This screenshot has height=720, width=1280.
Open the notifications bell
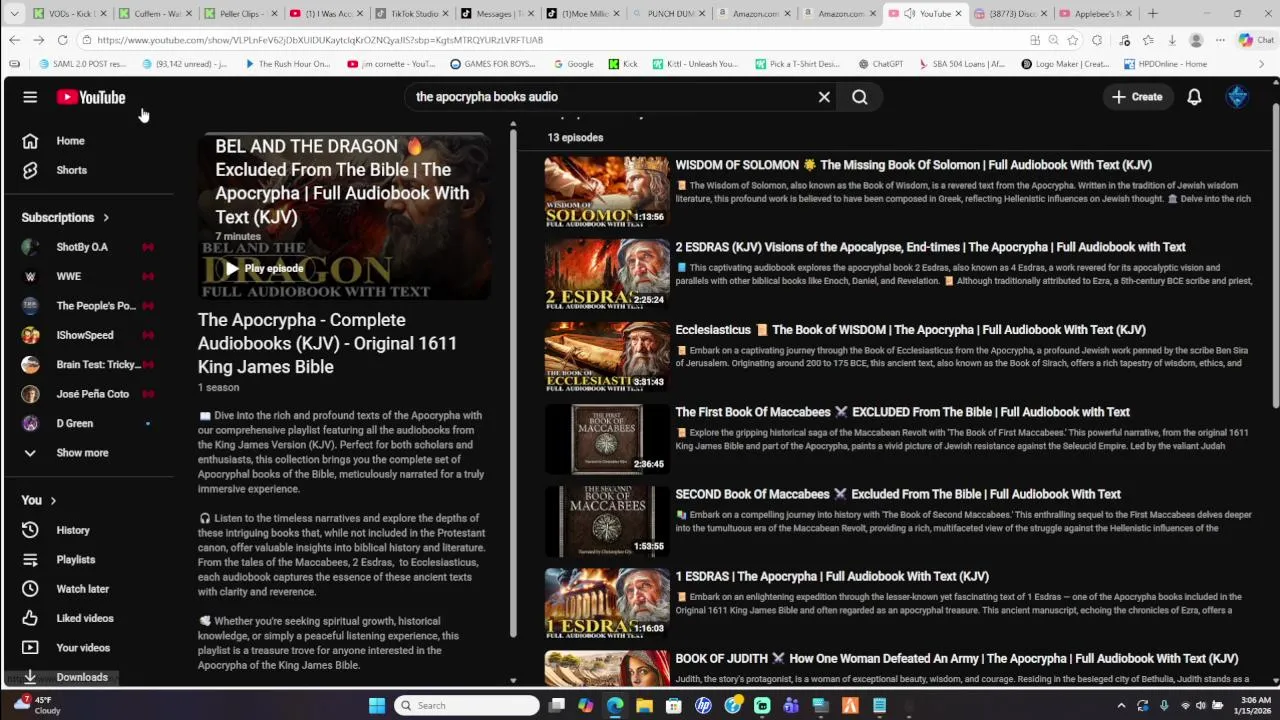point(1194,97)
